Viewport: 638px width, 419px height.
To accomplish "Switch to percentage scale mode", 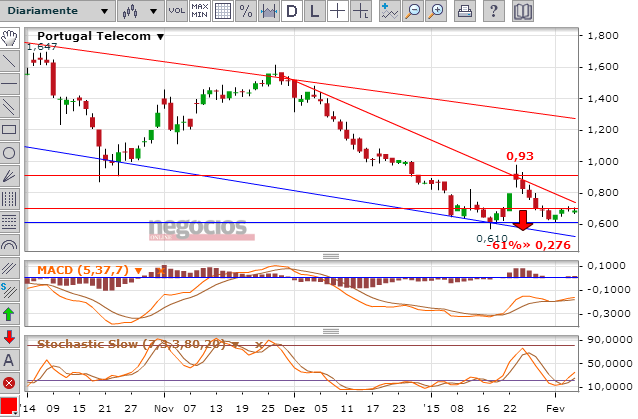I will (x=246, y=11).
